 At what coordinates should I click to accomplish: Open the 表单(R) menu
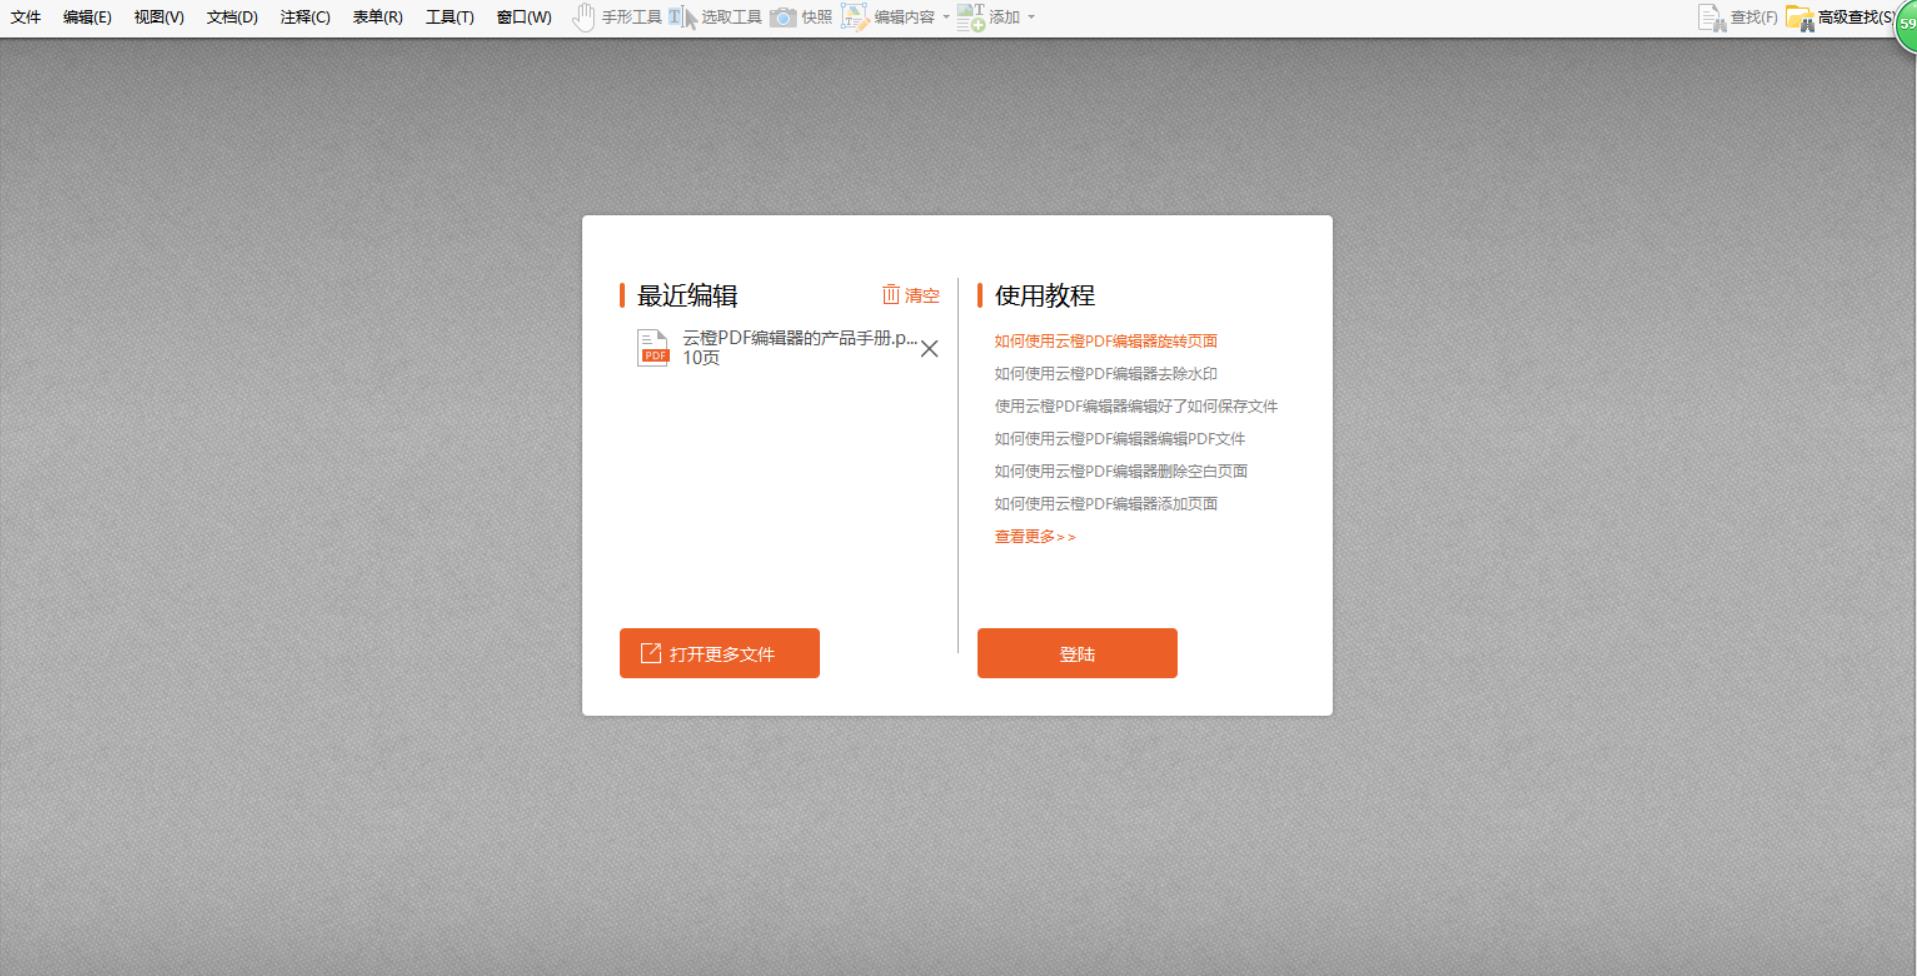tap(378, 17)
